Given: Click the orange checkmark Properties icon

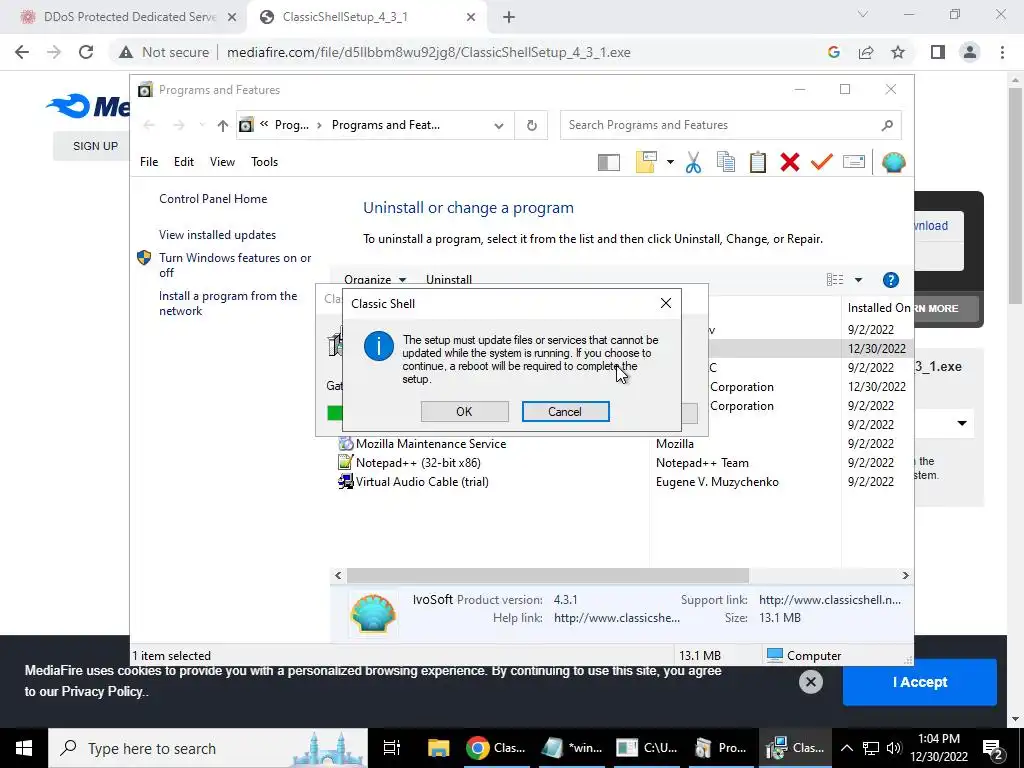Looking at the screenshot, I should [x=822, y=162].
